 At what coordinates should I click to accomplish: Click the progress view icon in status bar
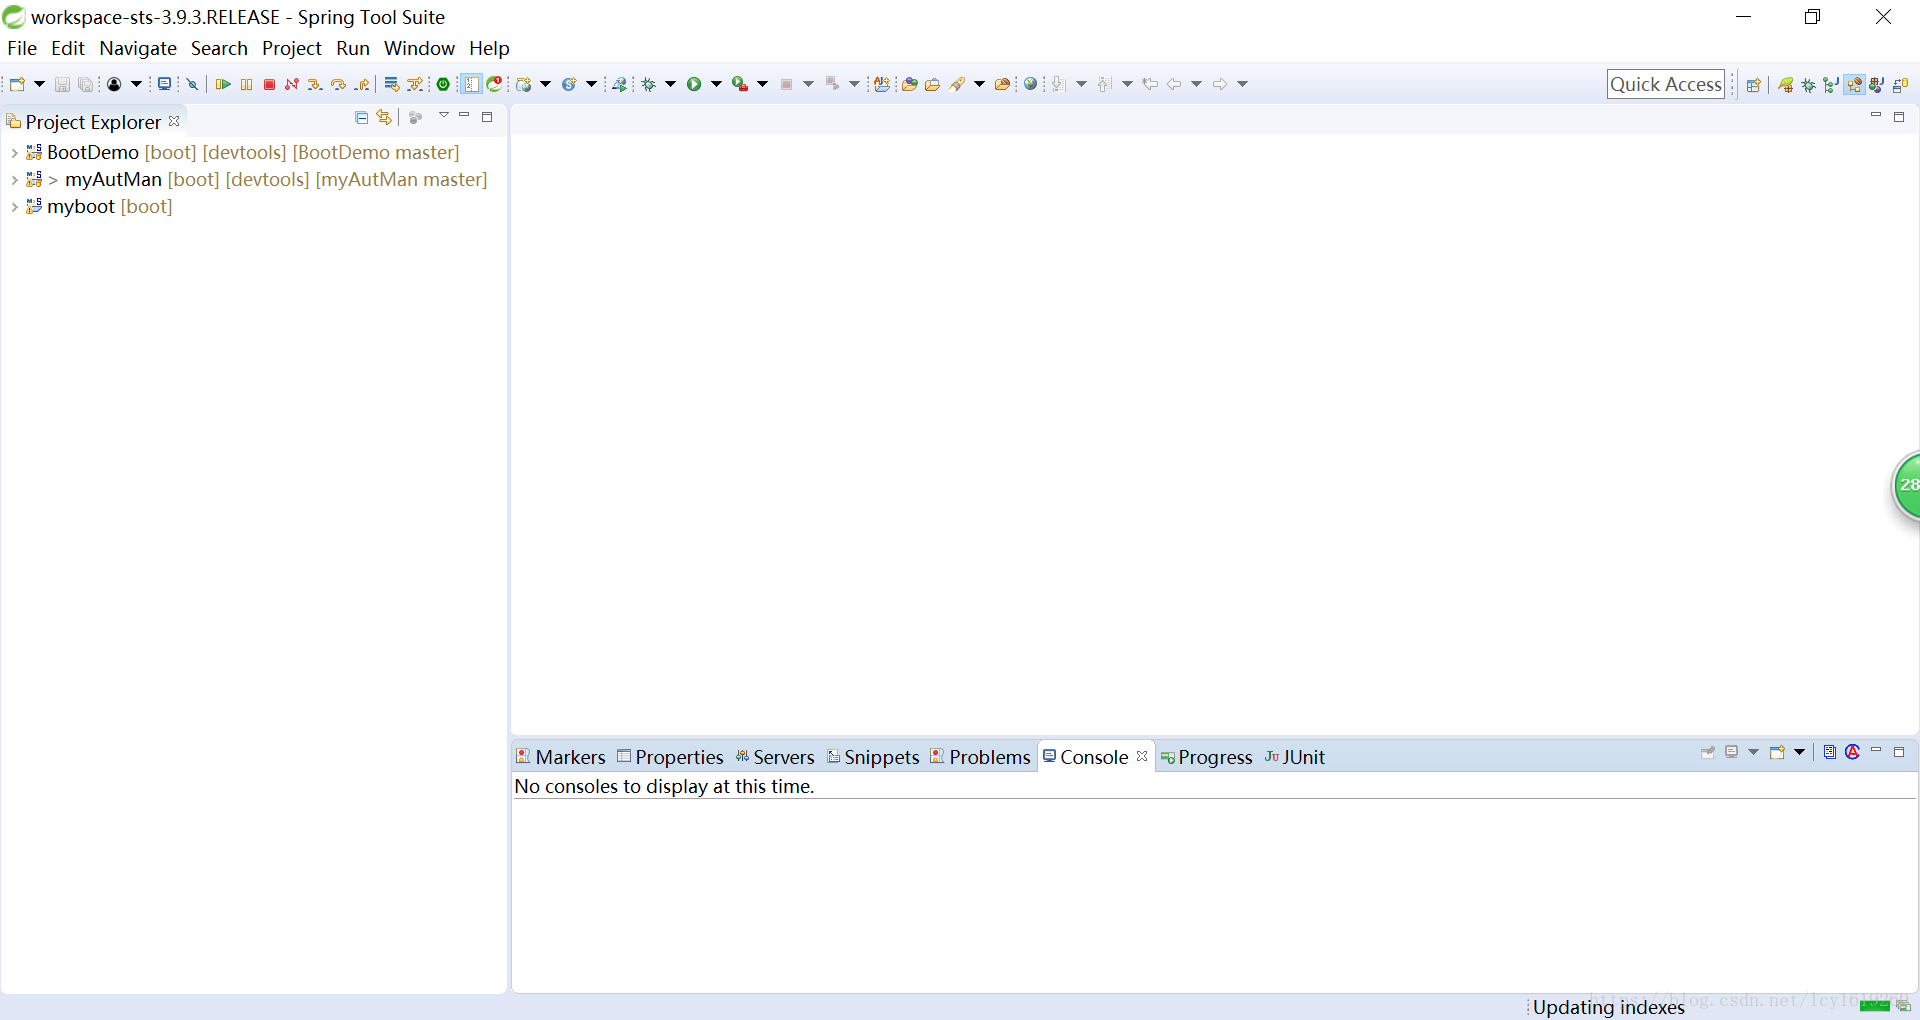click(1903, 1006)
